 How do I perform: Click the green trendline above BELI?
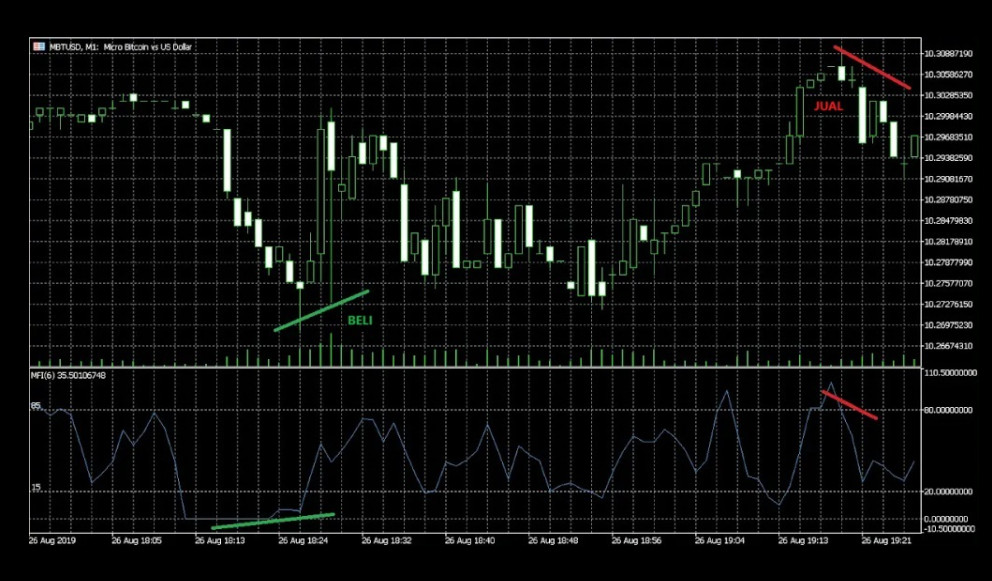coord(321,311)
